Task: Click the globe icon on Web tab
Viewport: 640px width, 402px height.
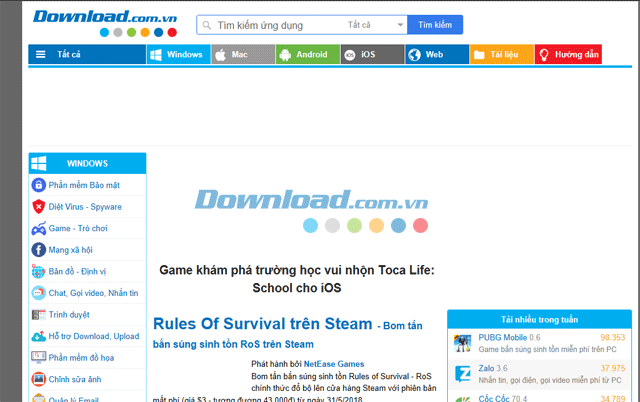Action: pos(414,55)
